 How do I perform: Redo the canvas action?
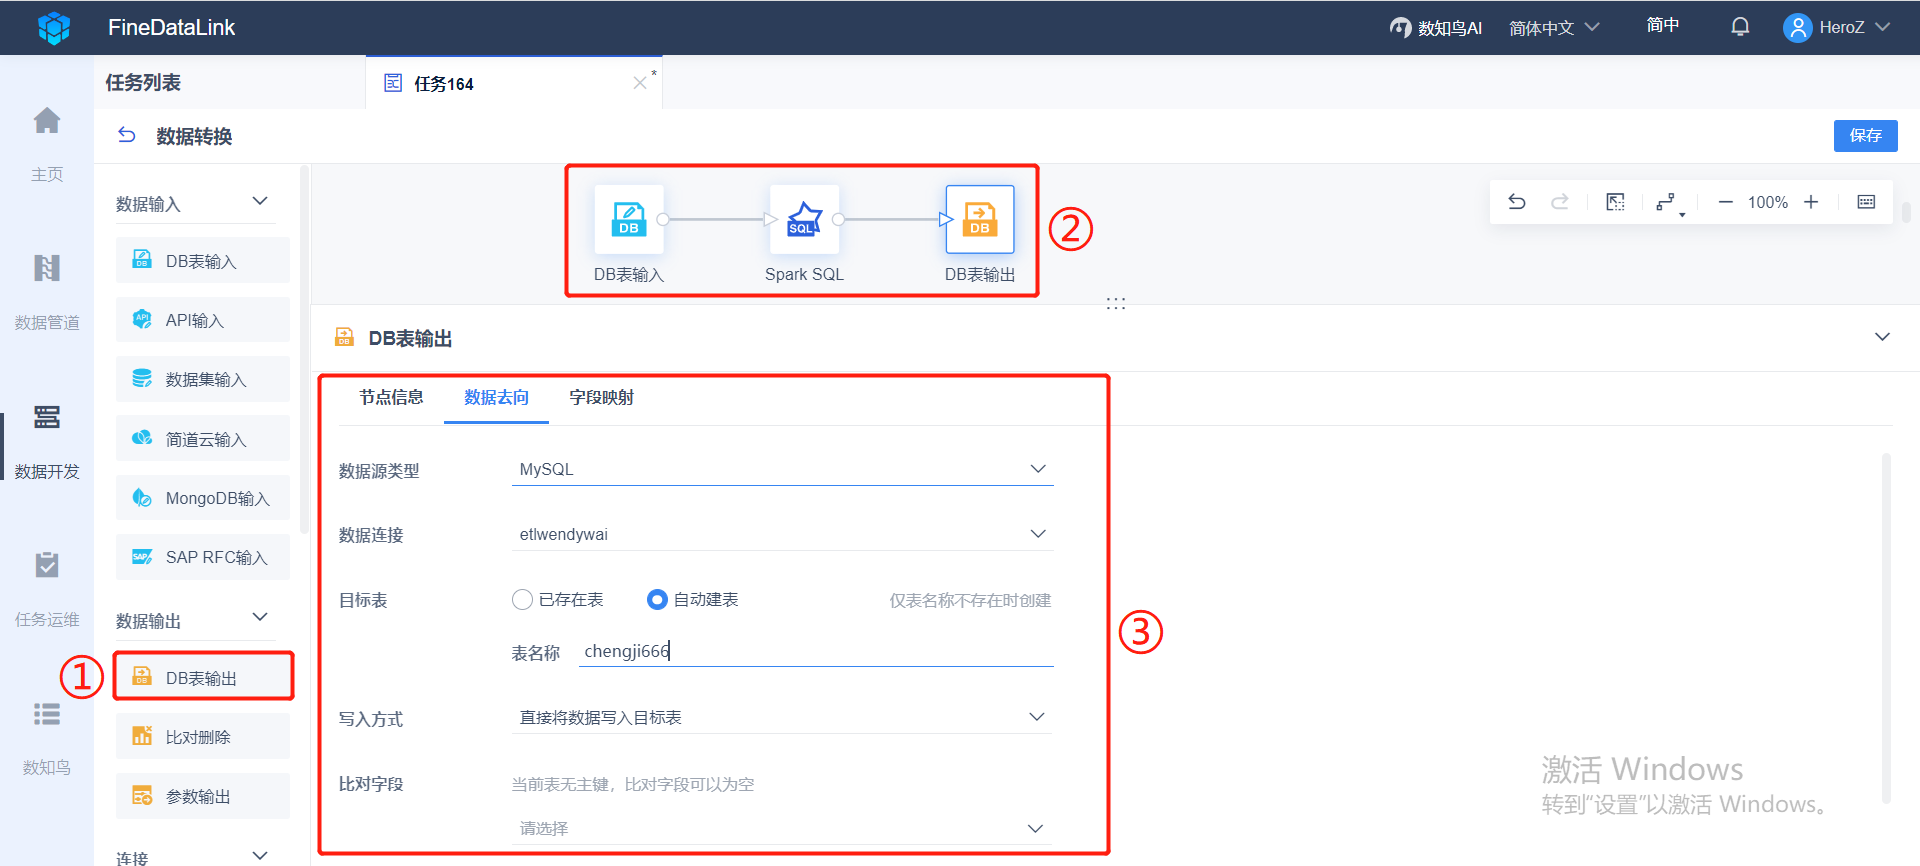tap(1560, 202)
